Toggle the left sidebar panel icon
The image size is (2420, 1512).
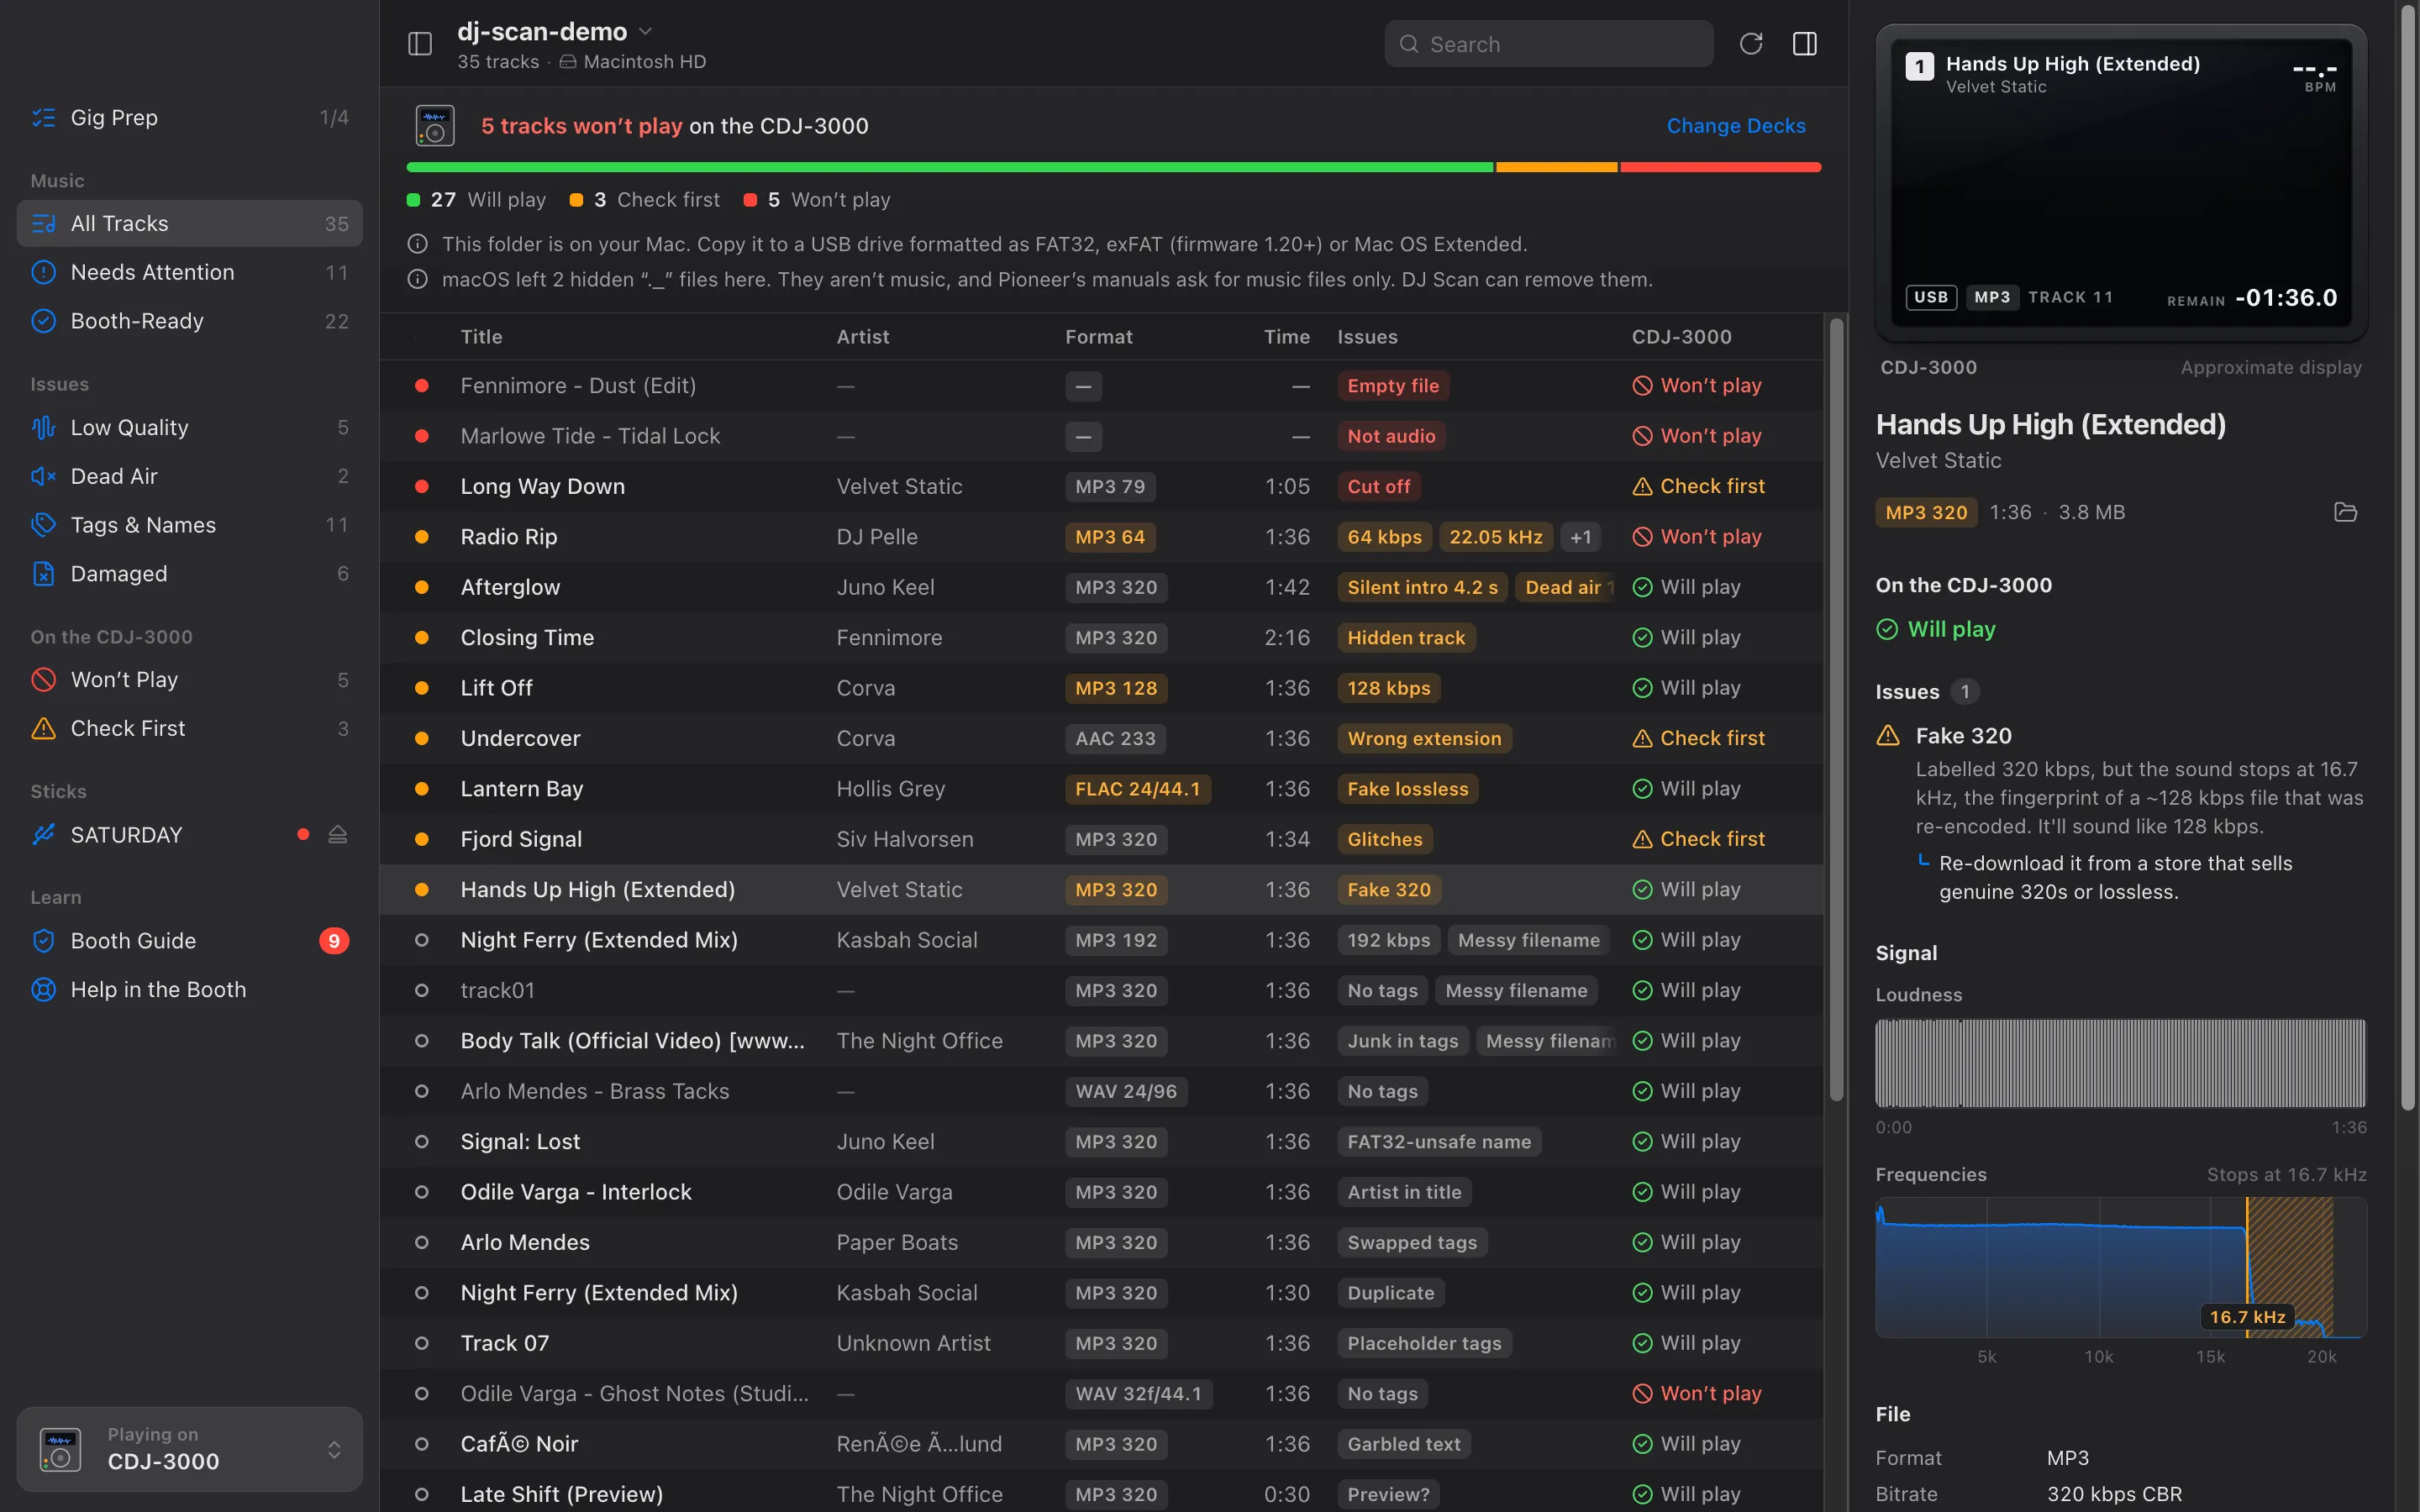tap(420, 44)
